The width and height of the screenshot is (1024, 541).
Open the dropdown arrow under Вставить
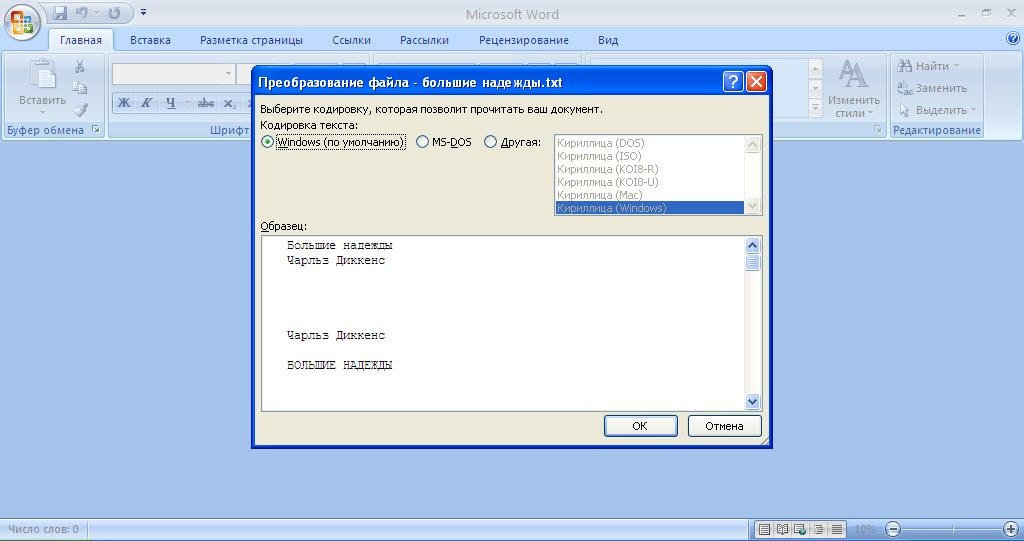(x=42, y=112)
